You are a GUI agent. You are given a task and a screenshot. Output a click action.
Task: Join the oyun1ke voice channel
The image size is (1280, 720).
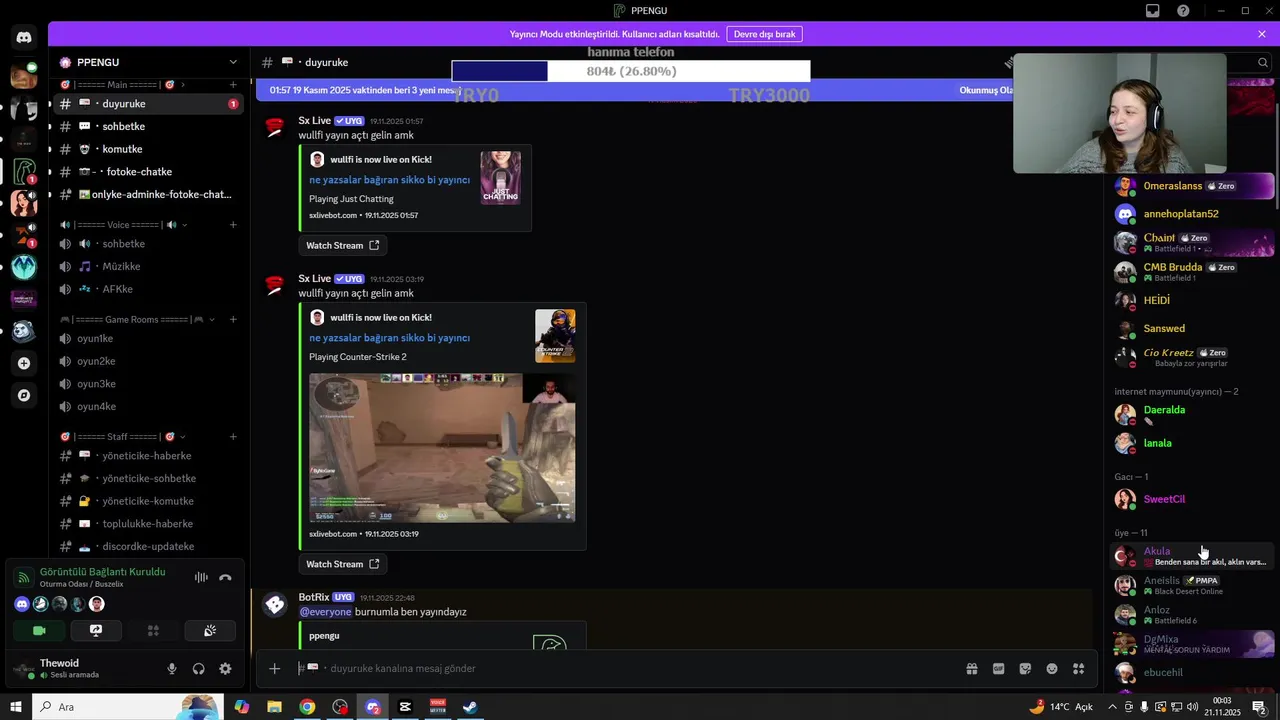point(148,339)
